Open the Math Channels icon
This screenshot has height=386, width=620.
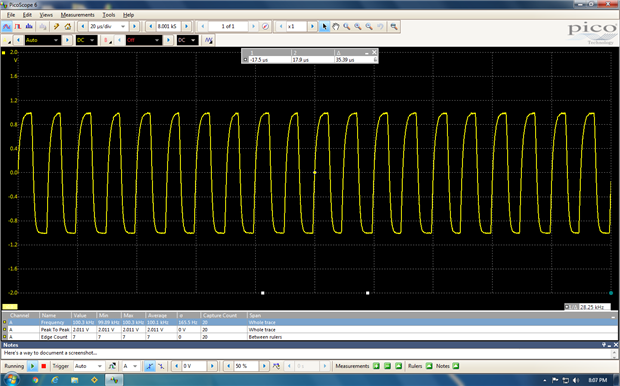pyautogui.click(x=208, y=40)
